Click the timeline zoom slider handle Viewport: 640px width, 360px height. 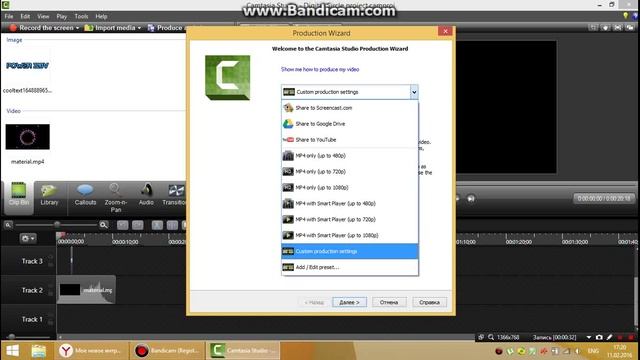tap(57, 224)
